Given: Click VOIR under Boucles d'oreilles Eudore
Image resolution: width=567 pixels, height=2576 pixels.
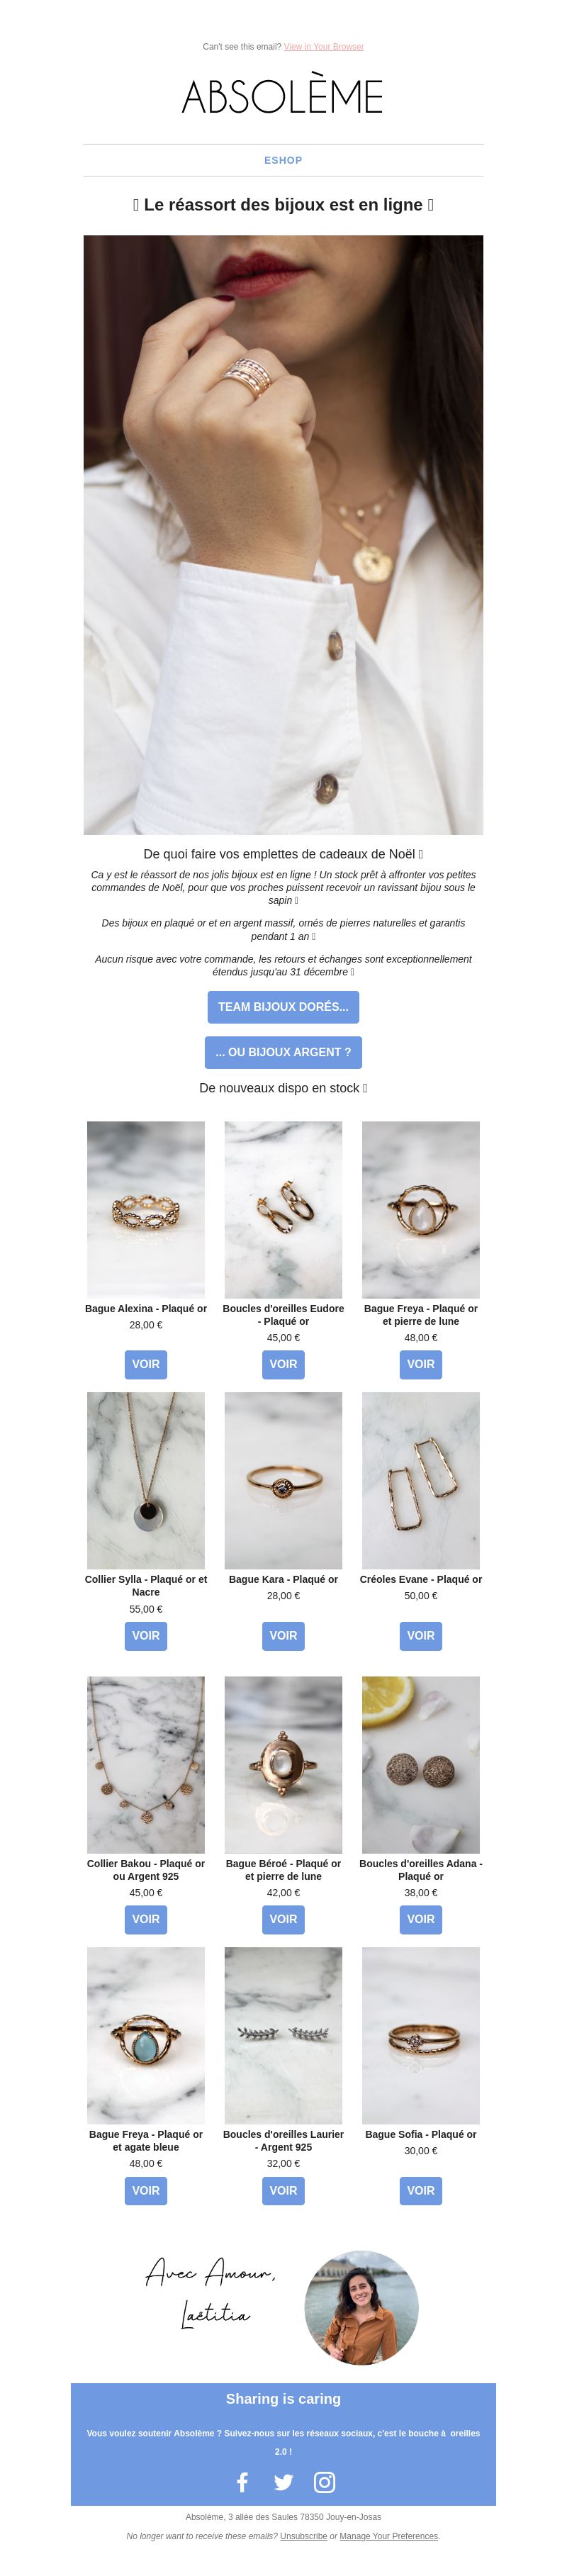Looking at the screenshot, I should (283, 1364).
